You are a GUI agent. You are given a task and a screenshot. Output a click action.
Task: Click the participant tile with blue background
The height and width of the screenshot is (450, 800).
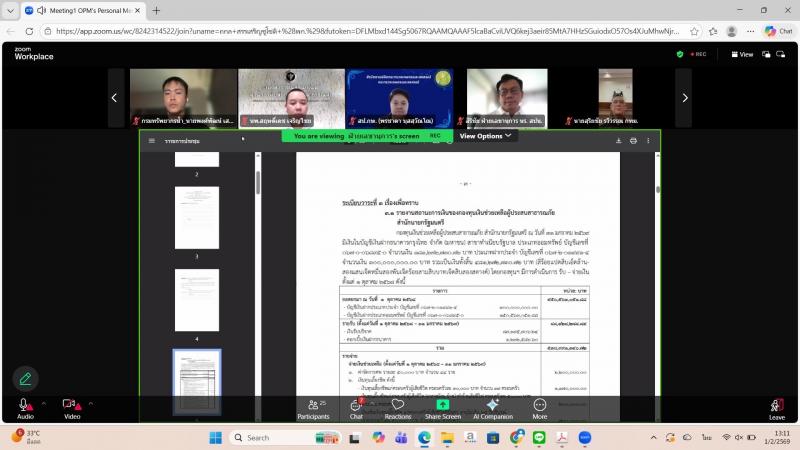[399, 97]
